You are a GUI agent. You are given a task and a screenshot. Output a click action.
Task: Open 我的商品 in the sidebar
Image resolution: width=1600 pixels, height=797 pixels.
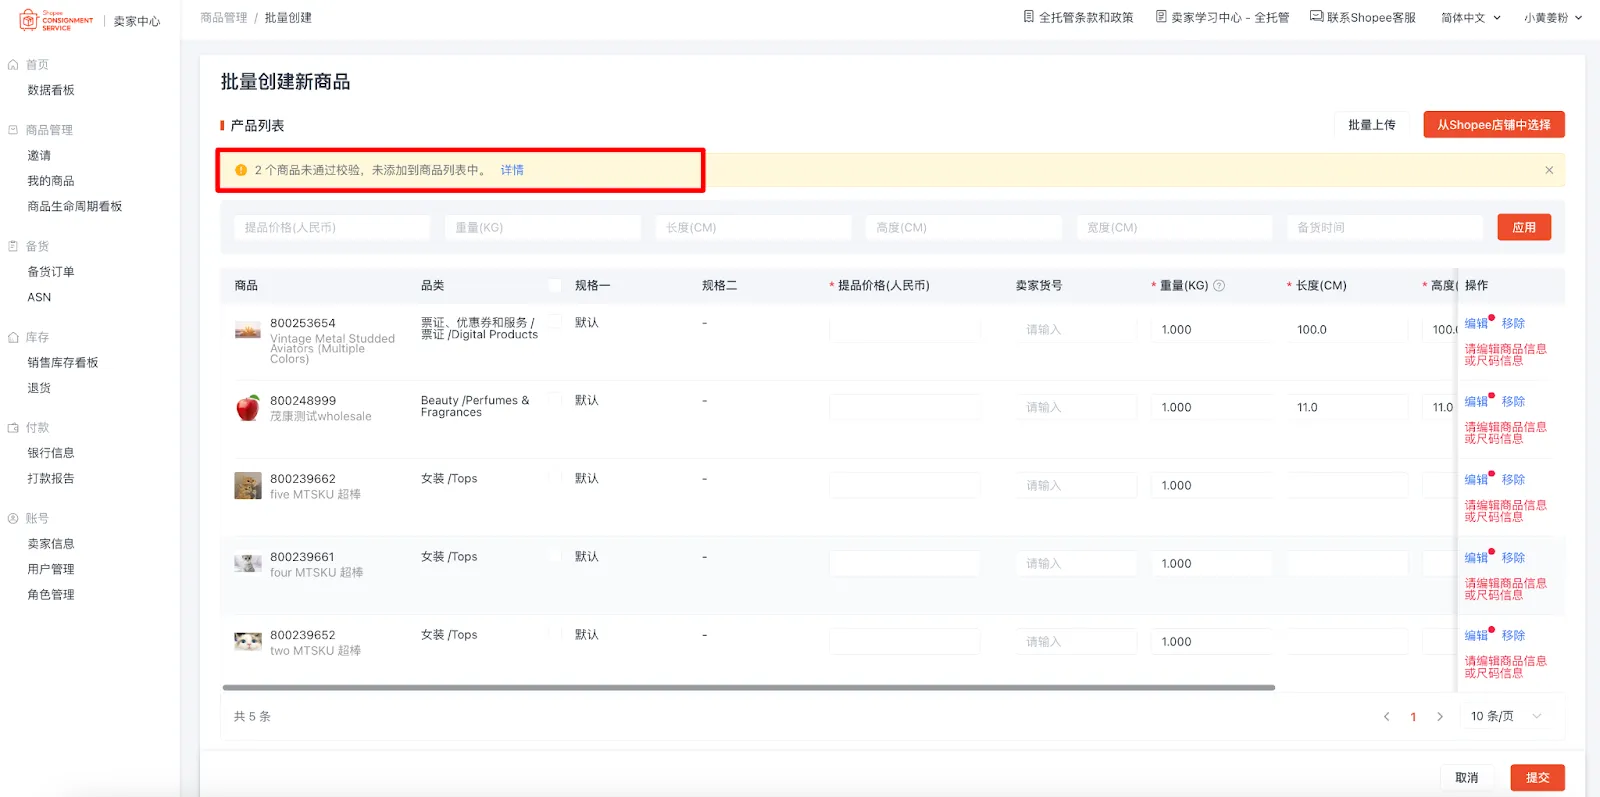[x=51, y=181]
